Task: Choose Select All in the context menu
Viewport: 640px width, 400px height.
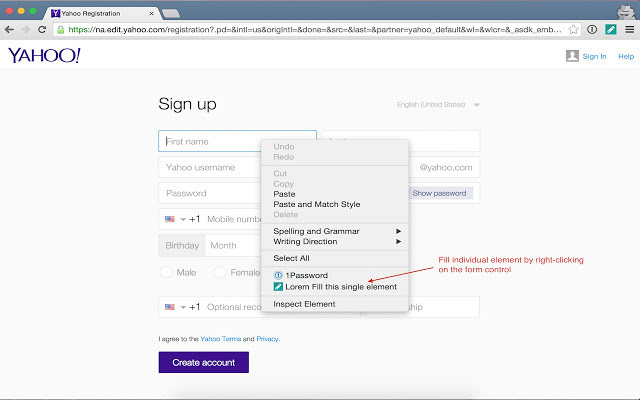Action: tap(335, 258)
